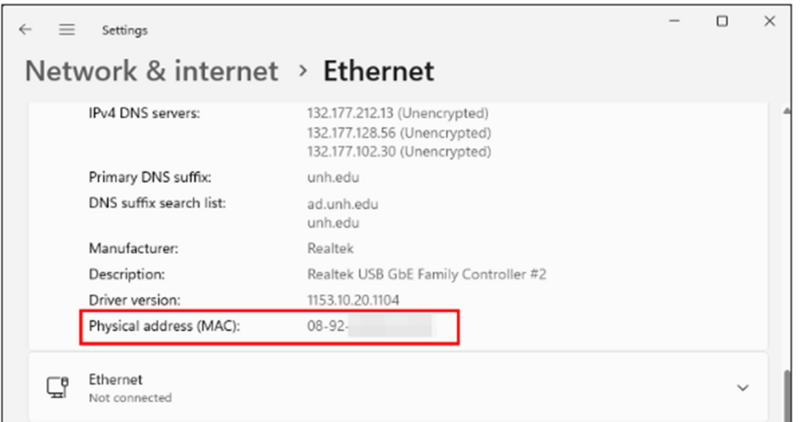Maximize the Settings window
This screenshot has width=800, height=422.
click(722, 21)
